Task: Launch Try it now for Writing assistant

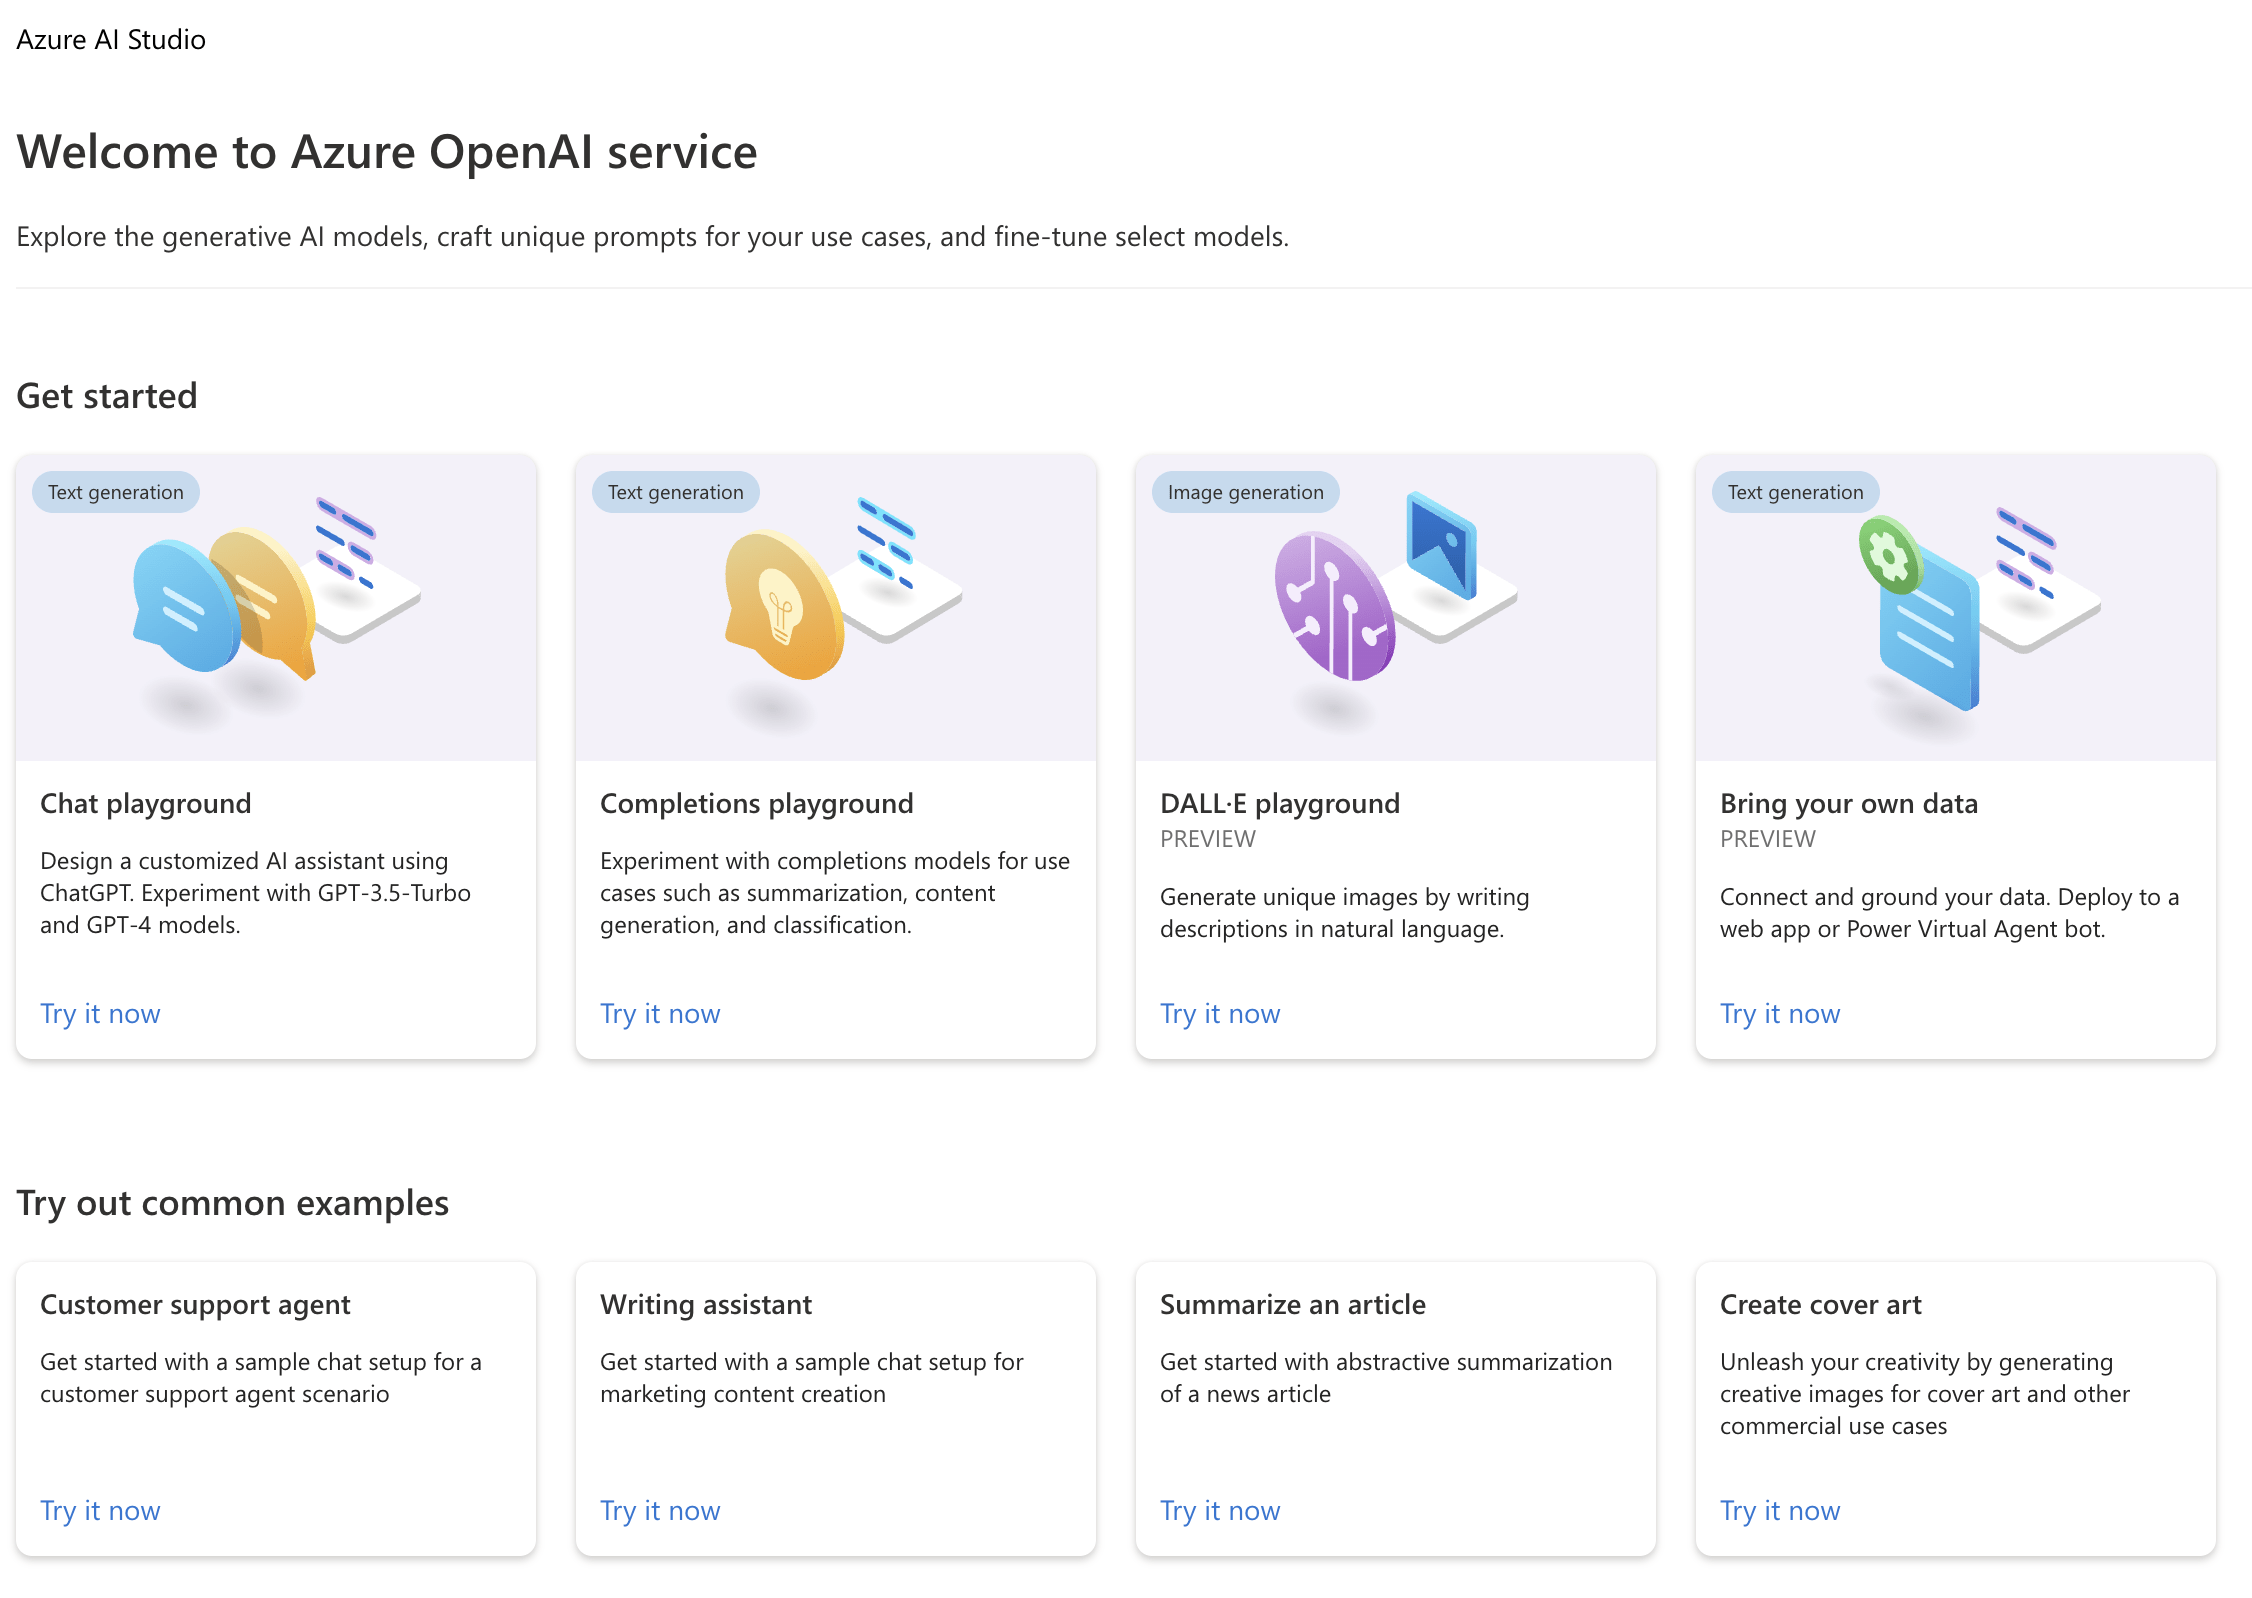Action: point(660,1510)
